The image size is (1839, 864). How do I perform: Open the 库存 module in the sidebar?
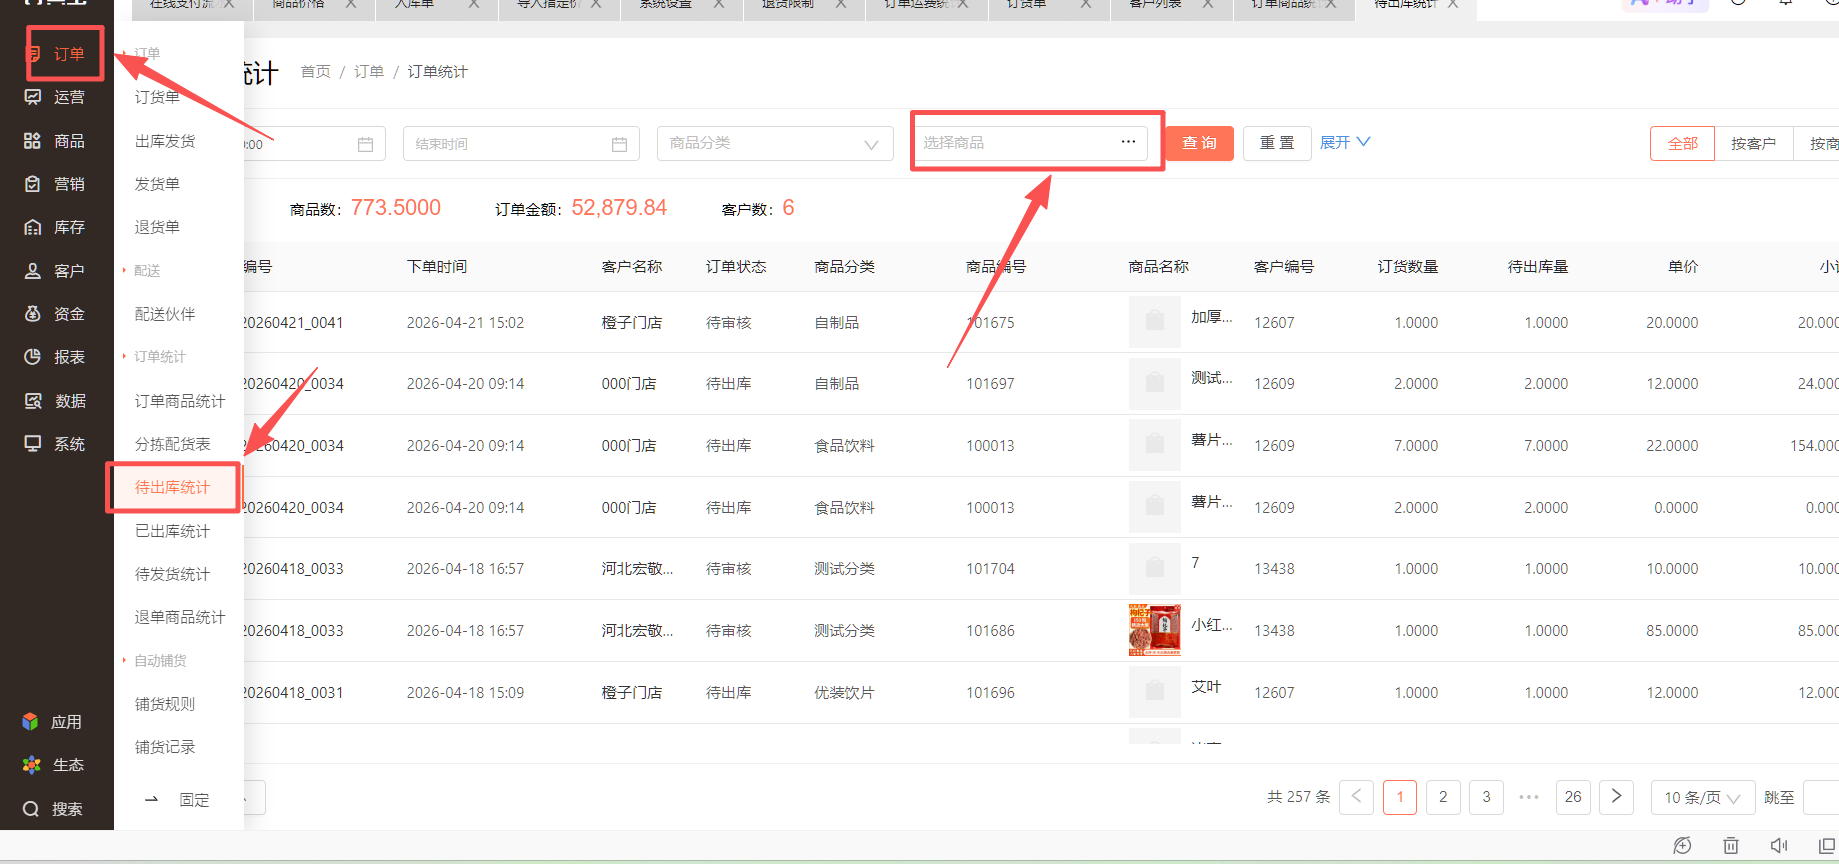tap(56, 227)
